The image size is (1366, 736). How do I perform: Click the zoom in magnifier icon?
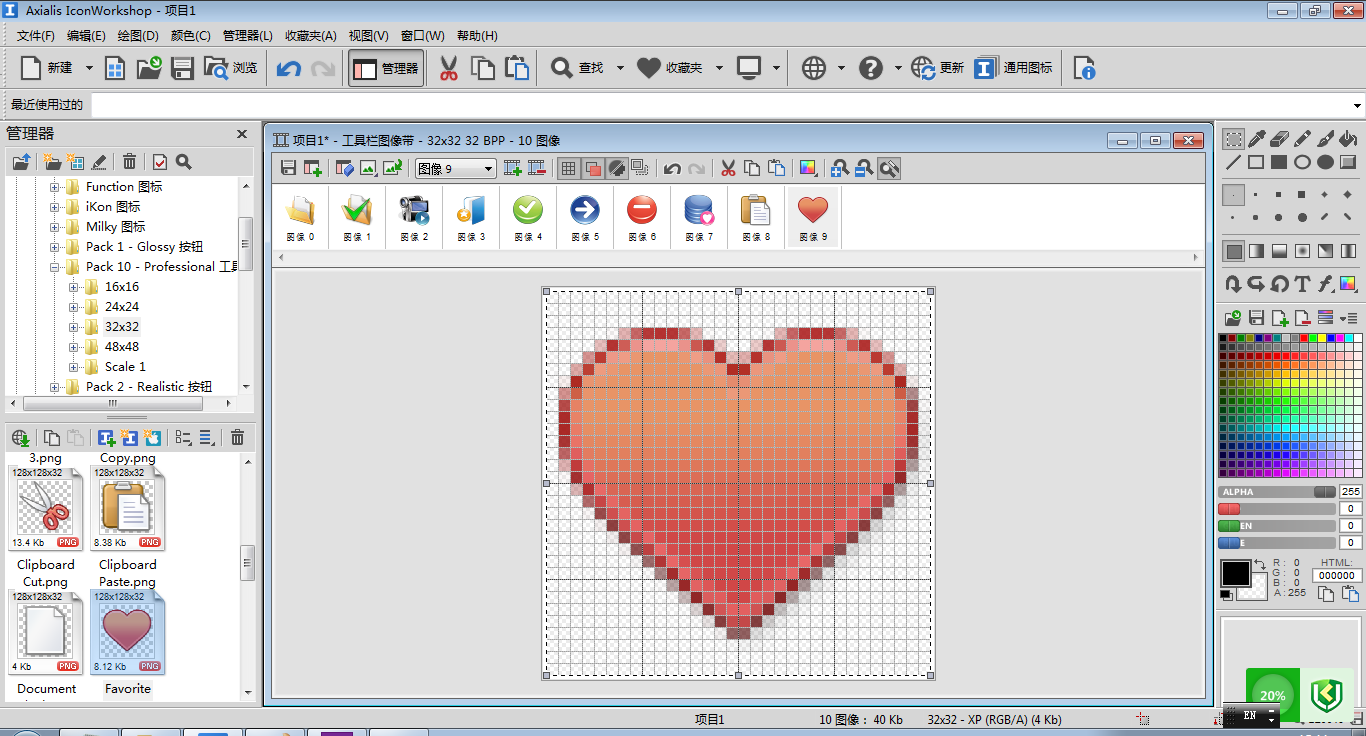pyautogui.click(x=839, y=168)
